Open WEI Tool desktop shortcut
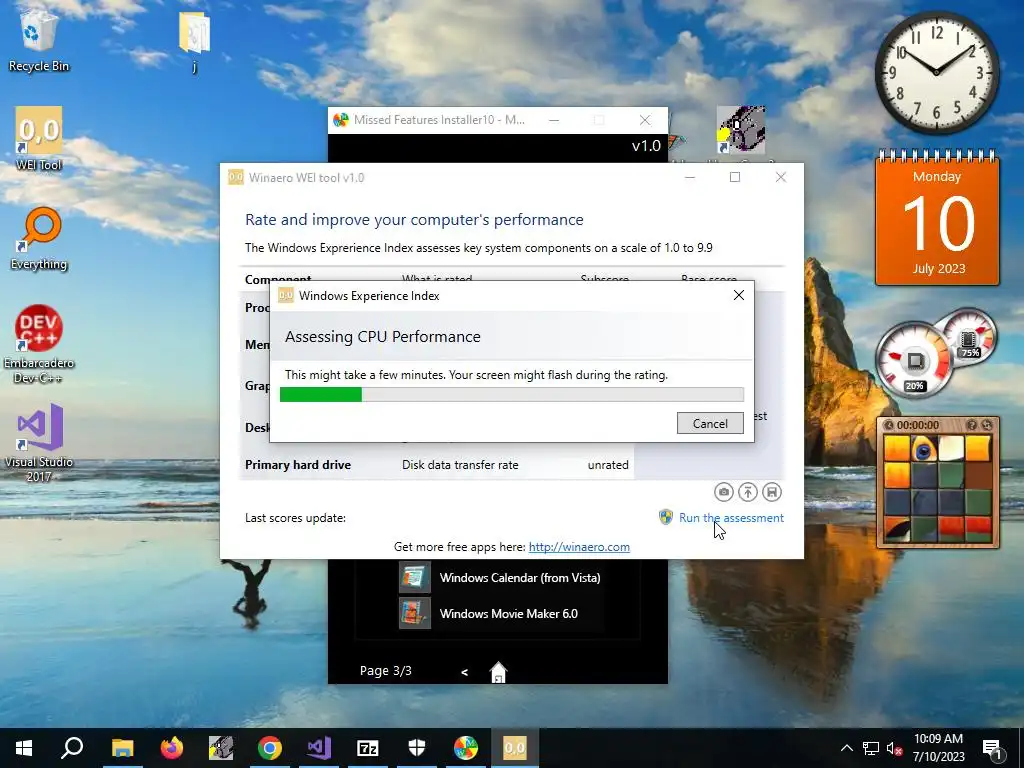1024x768 pixels. coord(39,139)
